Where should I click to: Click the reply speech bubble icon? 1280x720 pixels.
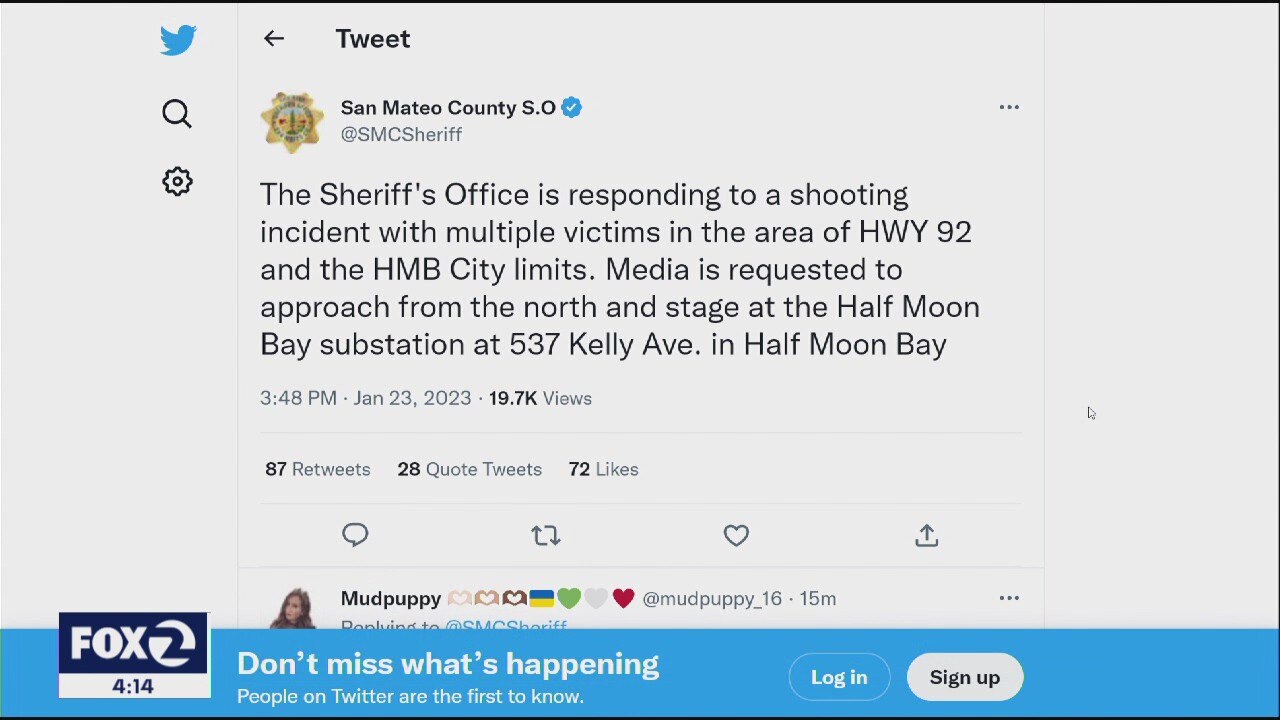point(355,535)
